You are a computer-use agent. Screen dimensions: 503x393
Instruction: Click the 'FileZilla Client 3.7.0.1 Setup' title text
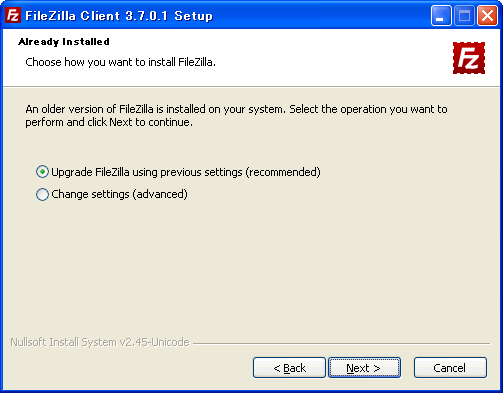pyautogui.click(x=119, y=16)
